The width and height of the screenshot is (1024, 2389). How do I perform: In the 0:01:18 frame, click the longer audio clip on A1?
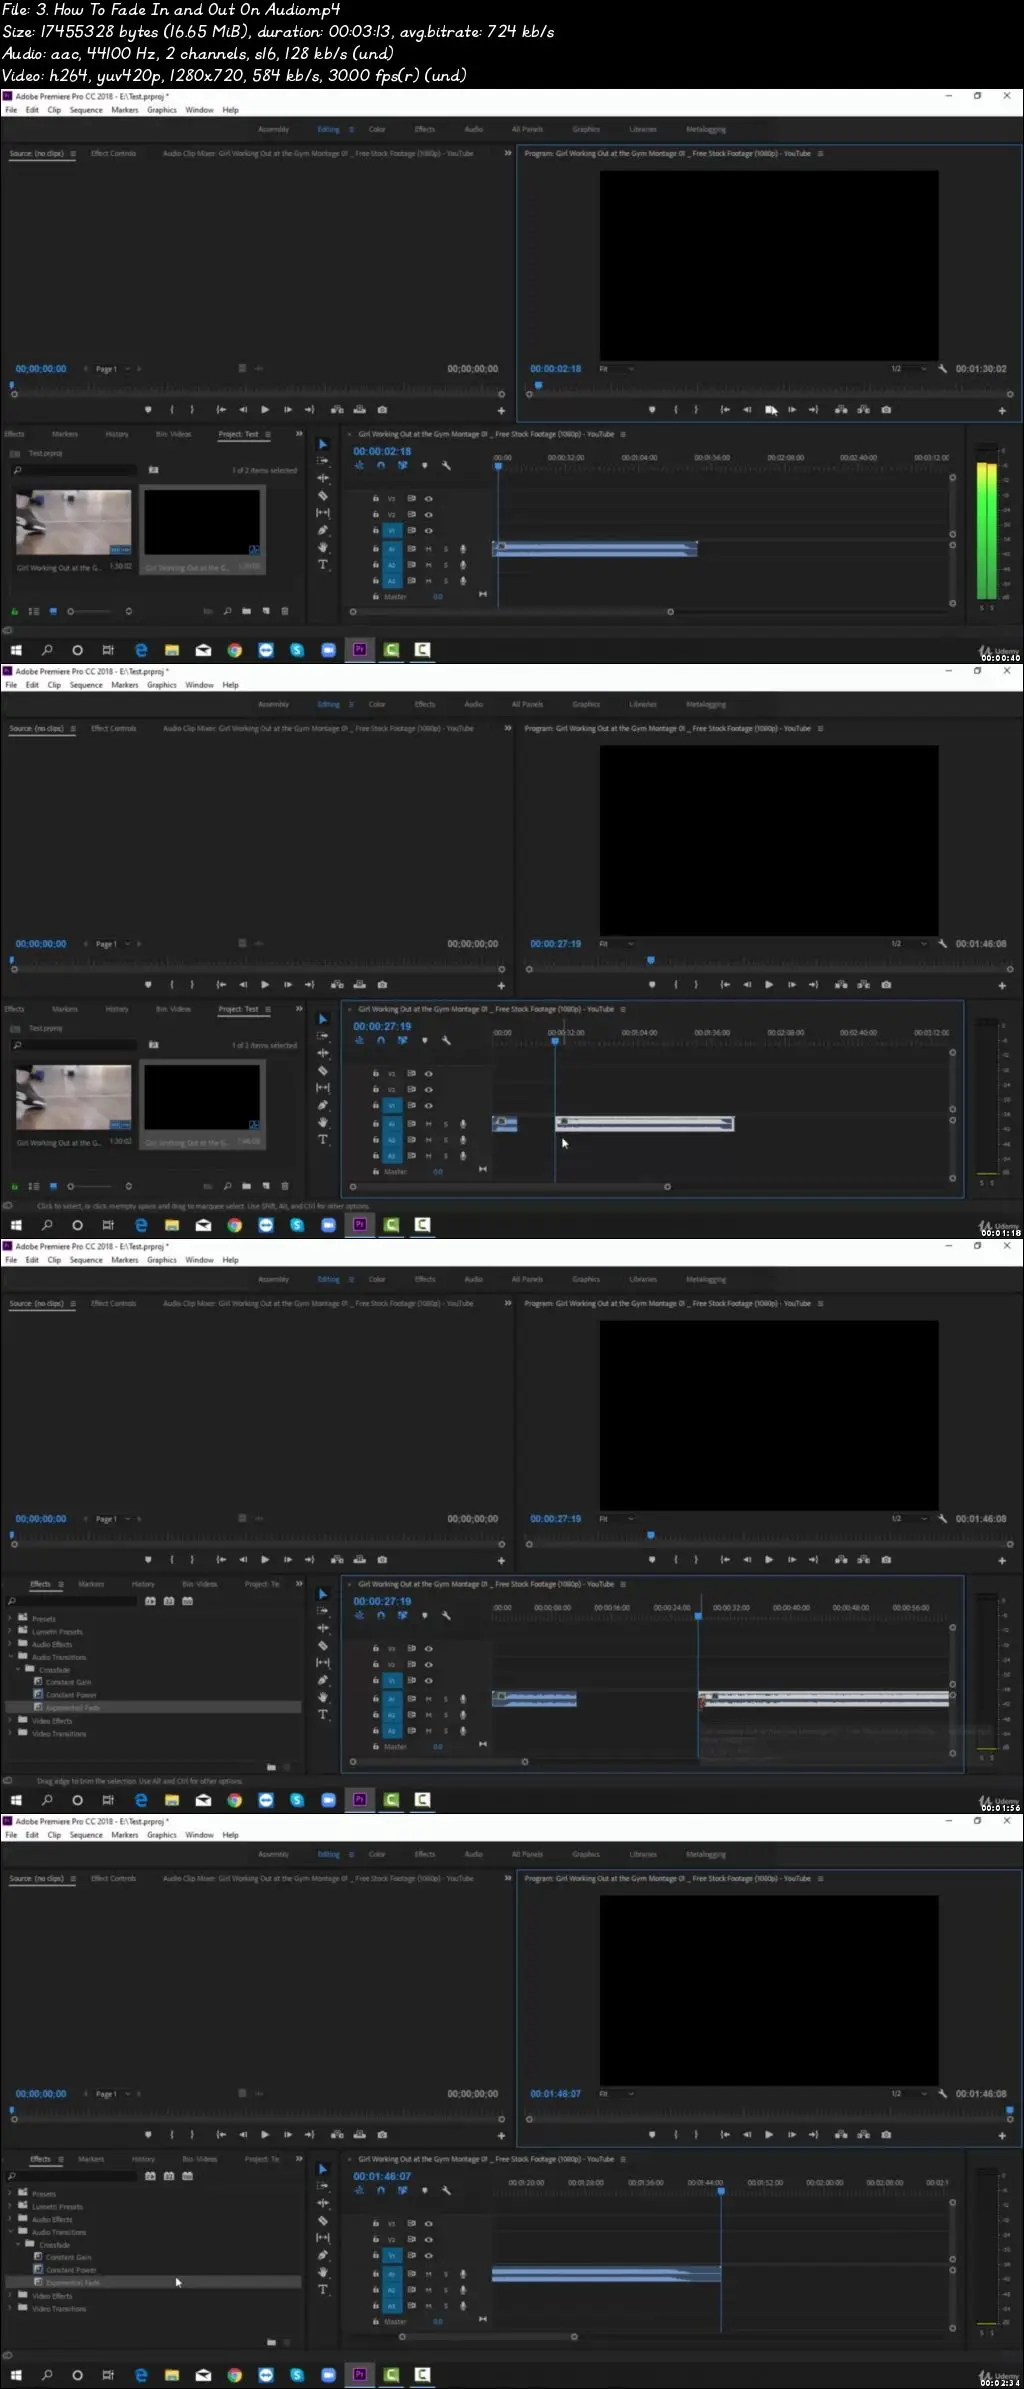pos(645,1124)
